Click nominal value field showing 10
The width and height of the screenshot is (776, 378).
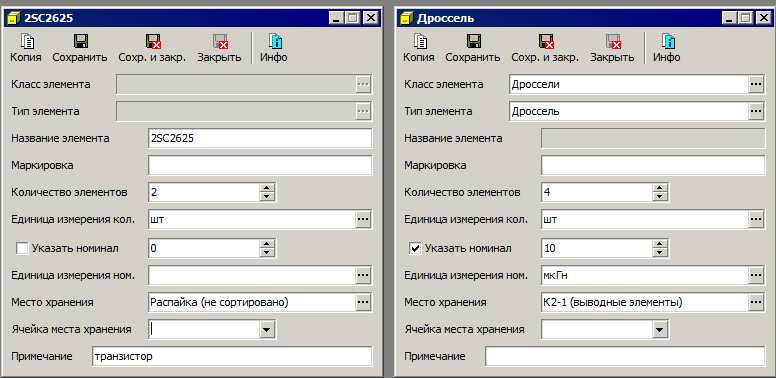596,248
